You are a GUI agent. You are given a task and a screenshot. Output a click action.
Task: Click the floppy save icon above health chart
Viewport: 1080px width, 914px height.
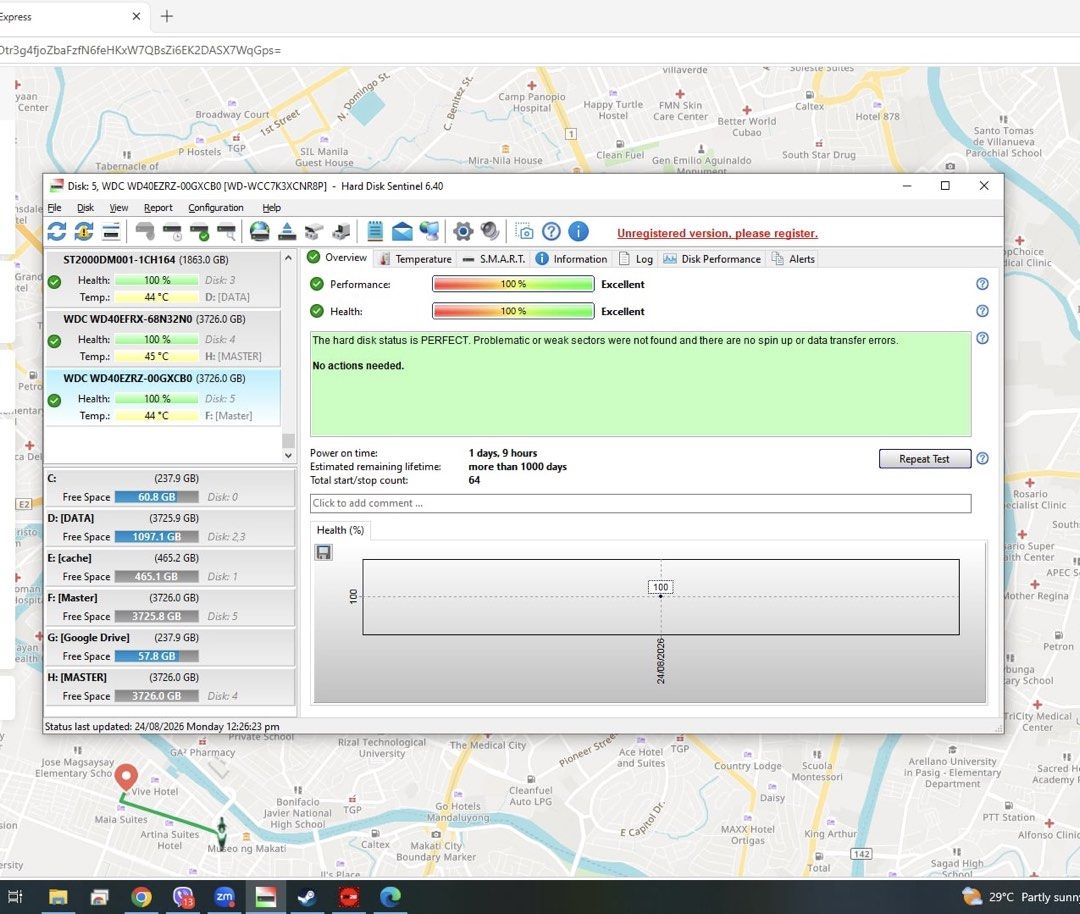click(x=323, y=552)
